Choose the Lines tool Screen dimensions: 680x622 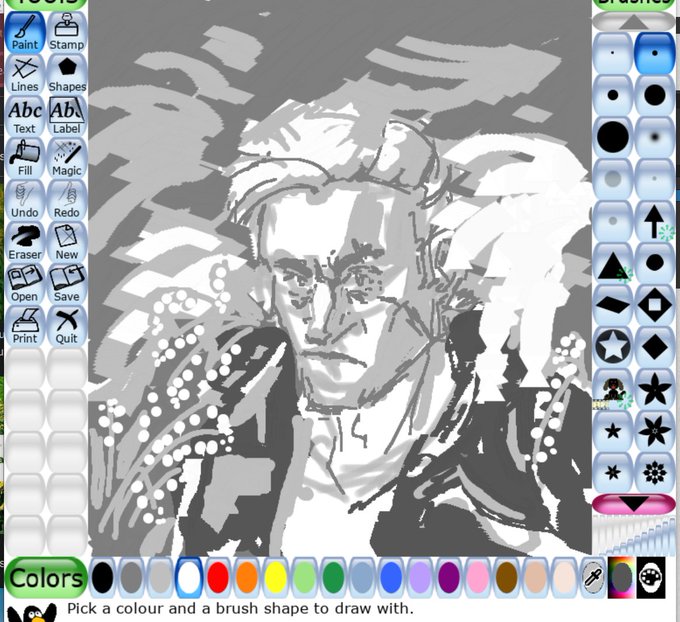point(25,74)
